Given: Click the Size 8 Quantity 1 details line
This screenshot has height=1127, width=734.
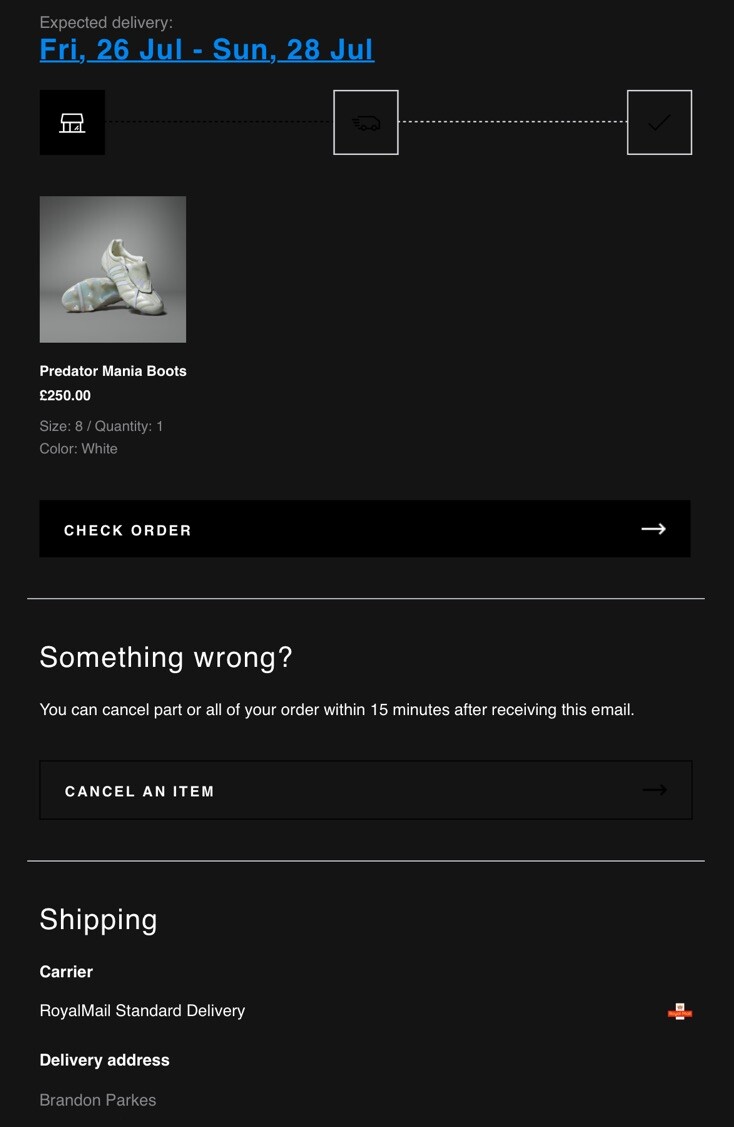Looking at the screenshot, I should click(101, 426).
